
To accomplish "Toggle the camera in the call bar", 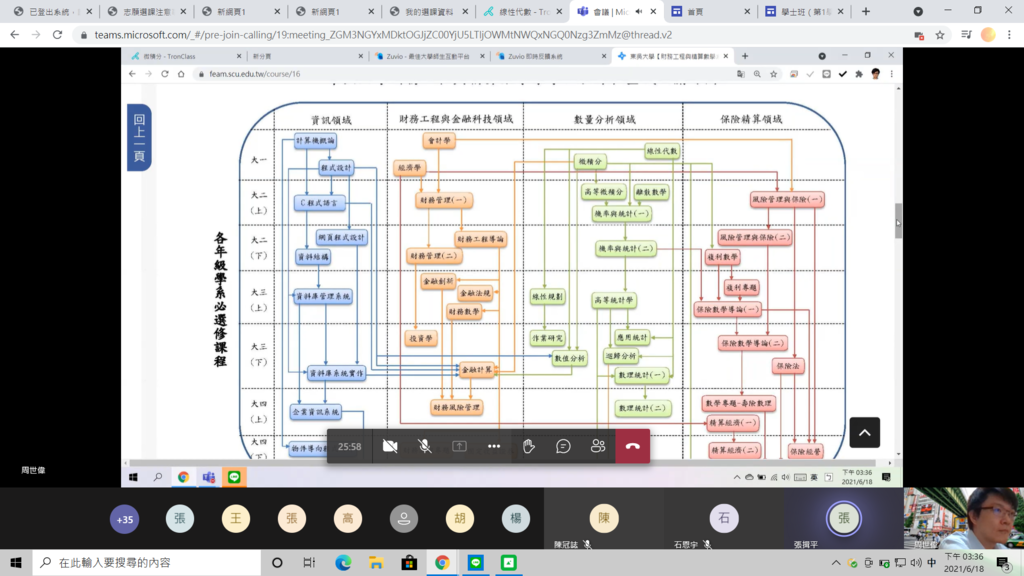I will point(390,446).
